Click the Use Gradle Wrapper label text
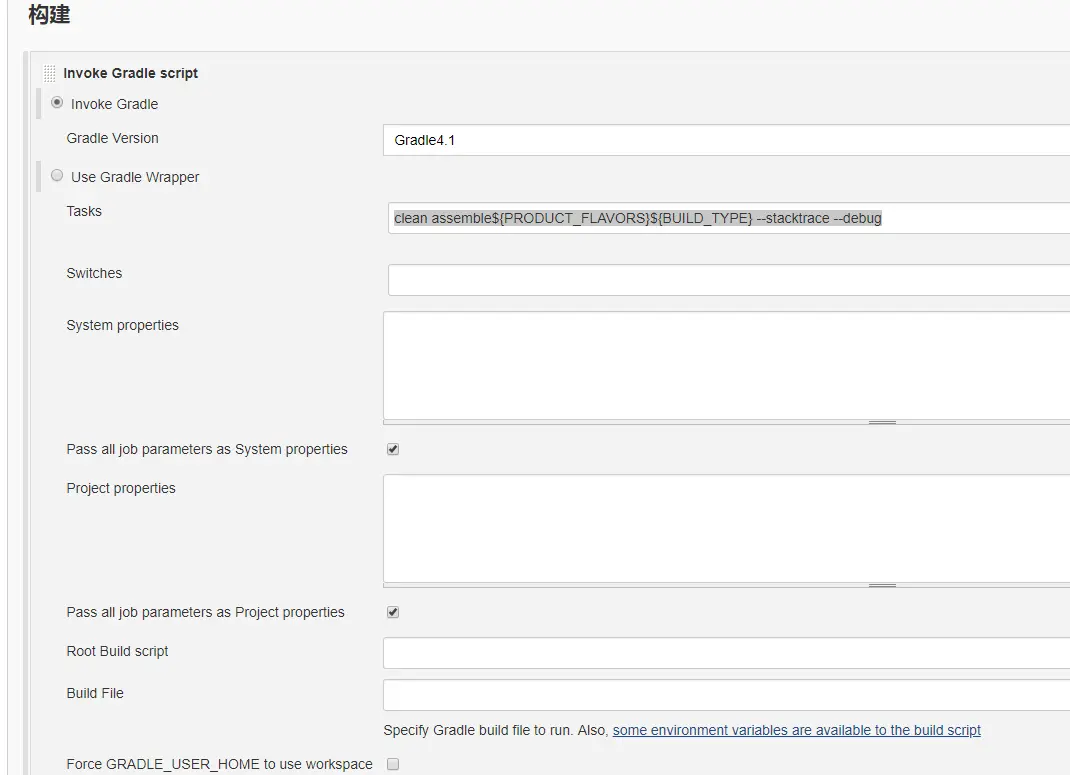Viewport: 1070px width, 775px height. 135,177
